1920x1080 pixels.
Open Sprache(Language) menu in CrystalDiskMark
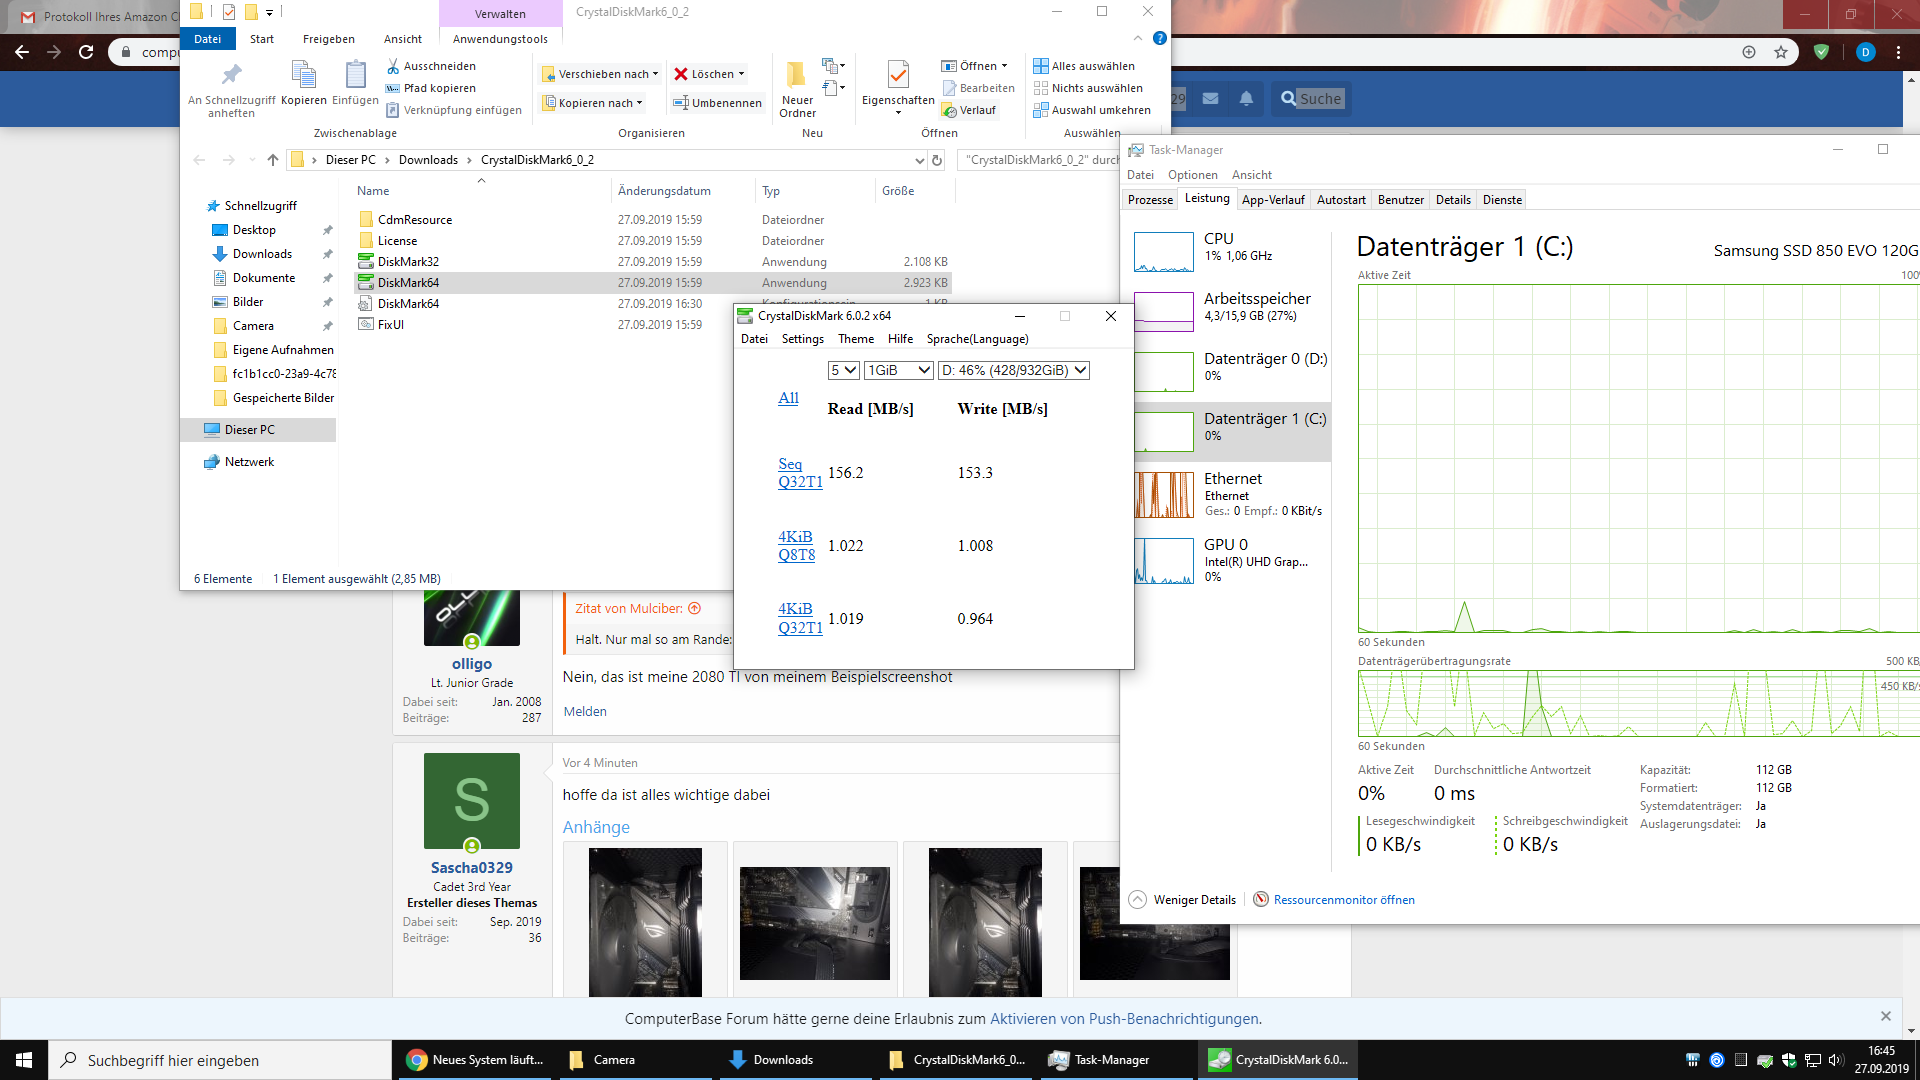(977, 339)
